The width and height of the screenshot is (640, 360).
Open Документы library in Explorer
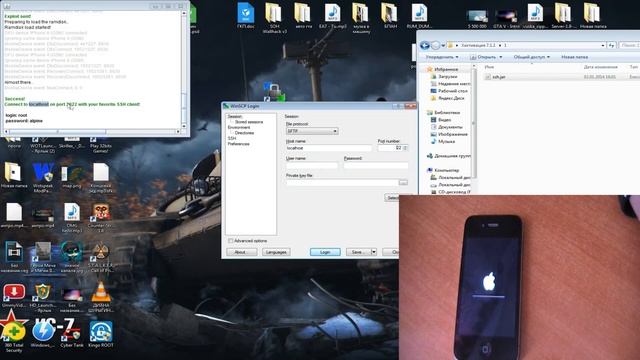[x=447, y=127]
